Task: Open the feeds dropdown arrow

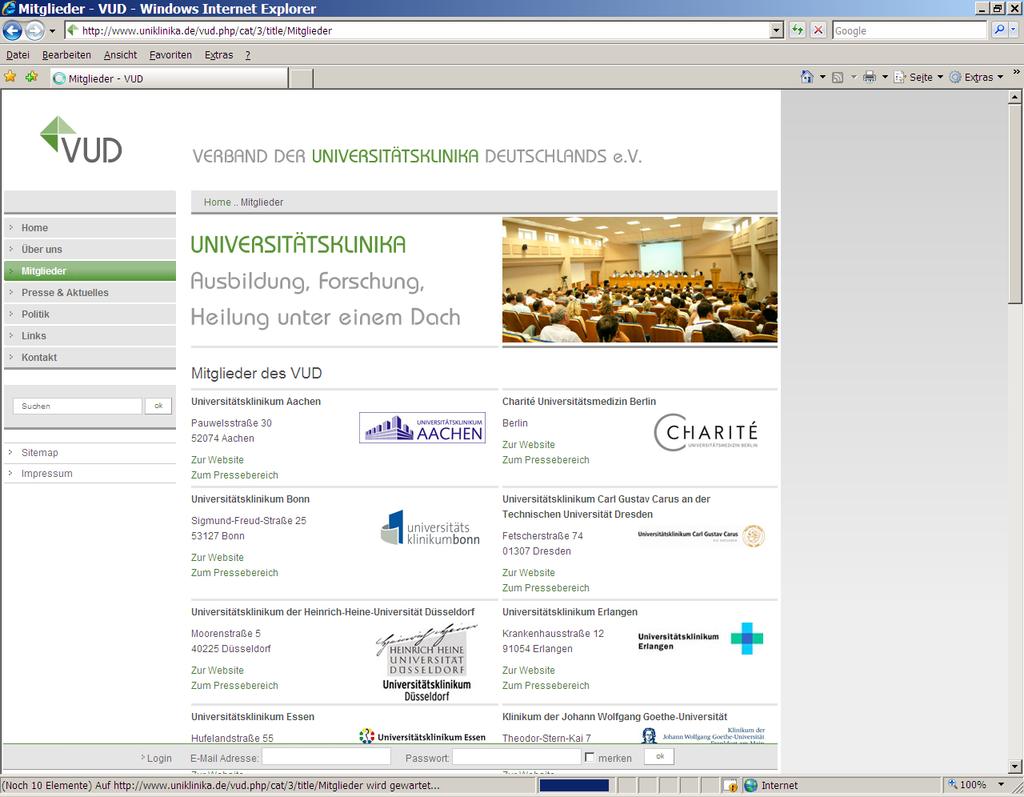Action: (x=854, y=77)
